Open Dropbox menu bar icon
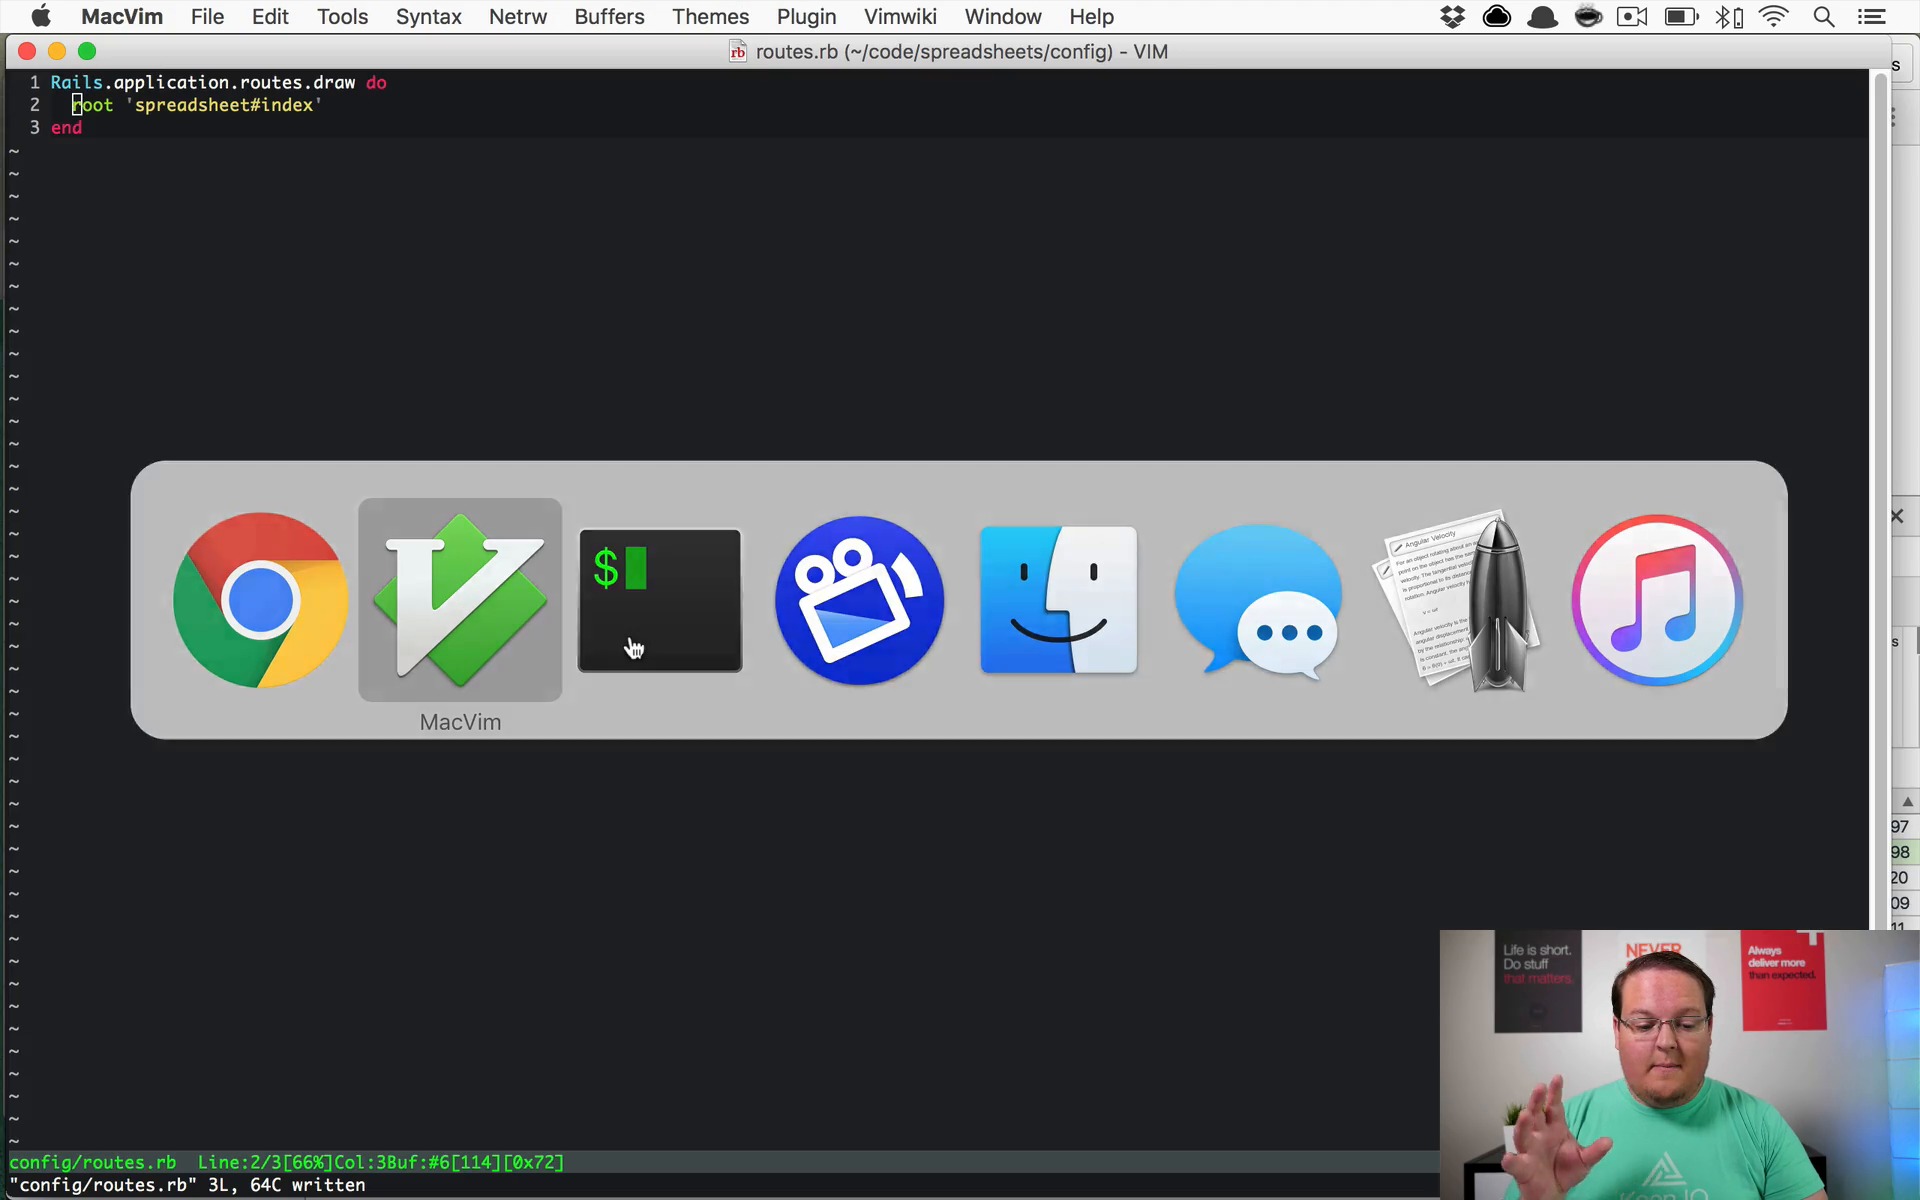This screenshot has width=1920, height=1200. [x=1452, y=16]
